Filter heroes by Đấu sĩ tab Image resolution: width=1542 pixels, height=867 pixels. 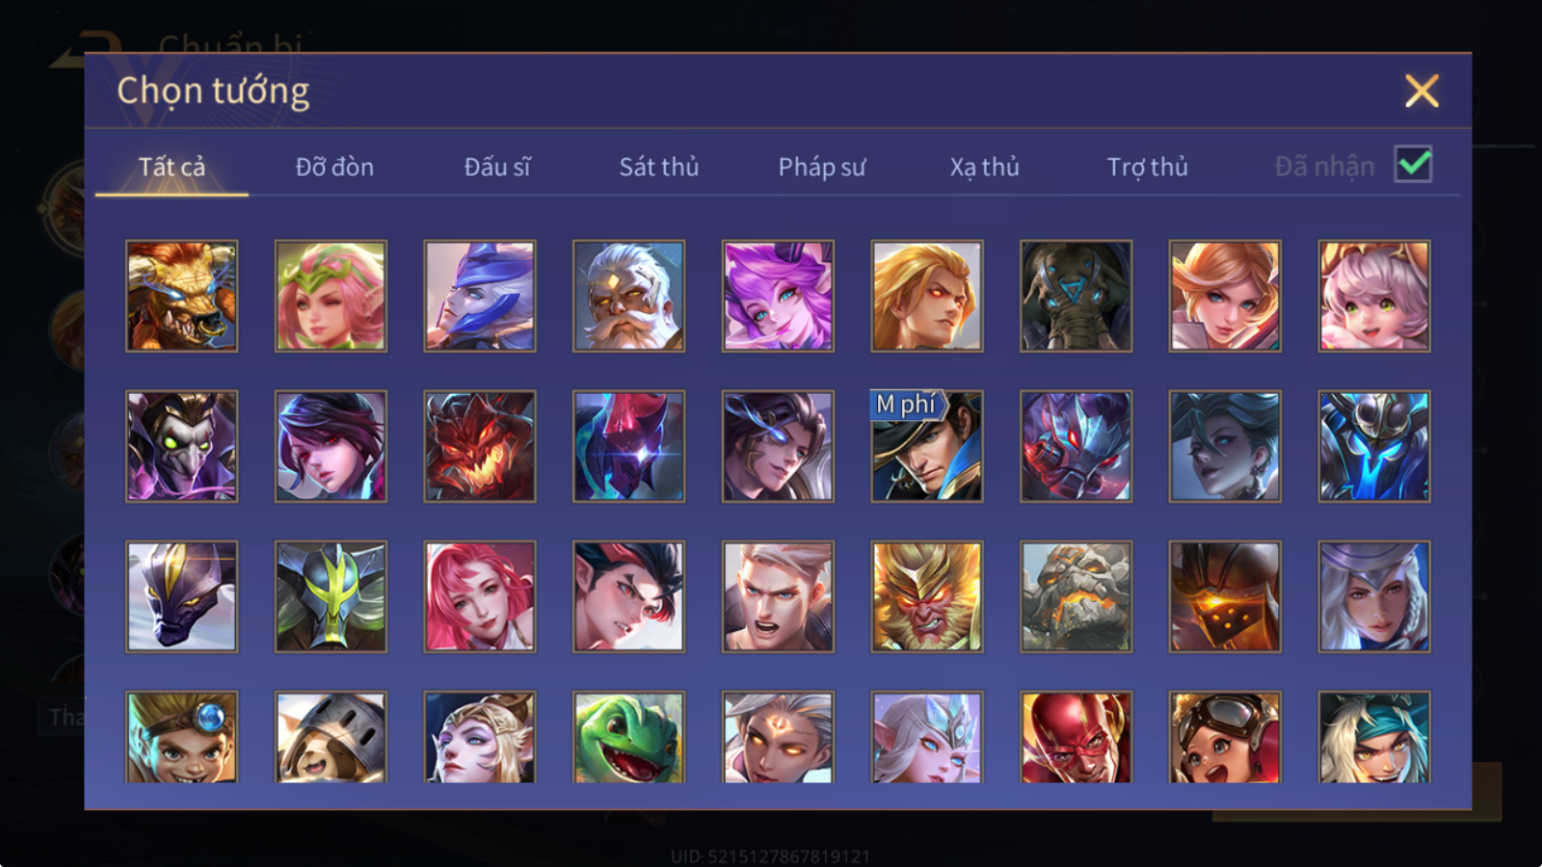(497, 167)
